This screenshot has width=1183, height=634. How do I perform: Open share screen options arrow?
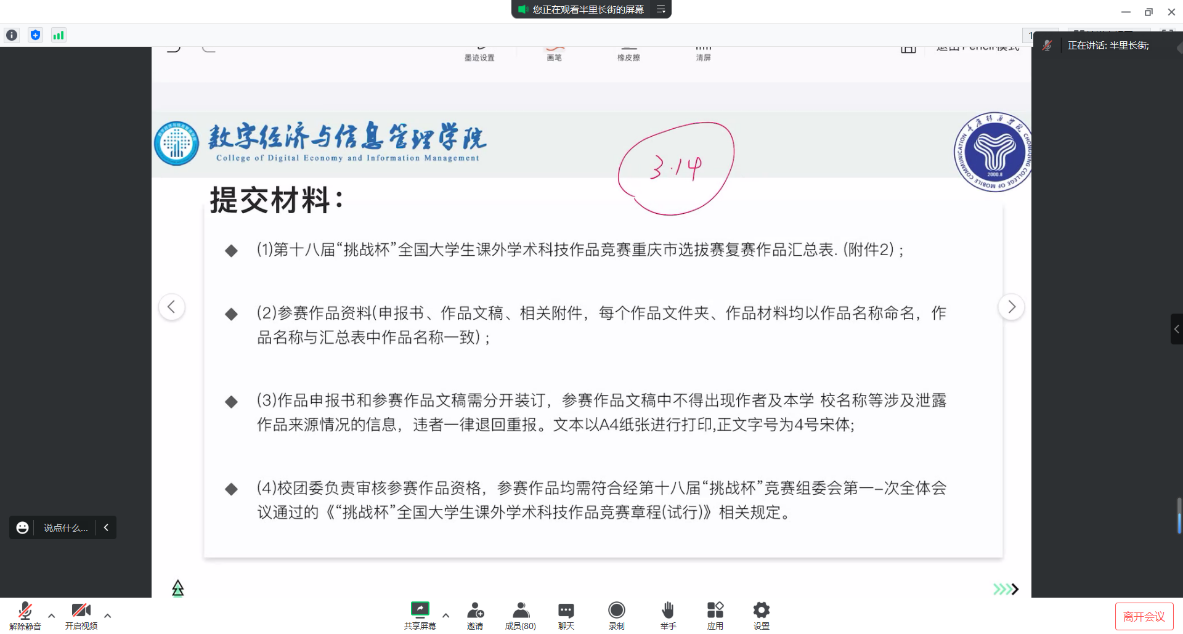[x=445, y=615]
